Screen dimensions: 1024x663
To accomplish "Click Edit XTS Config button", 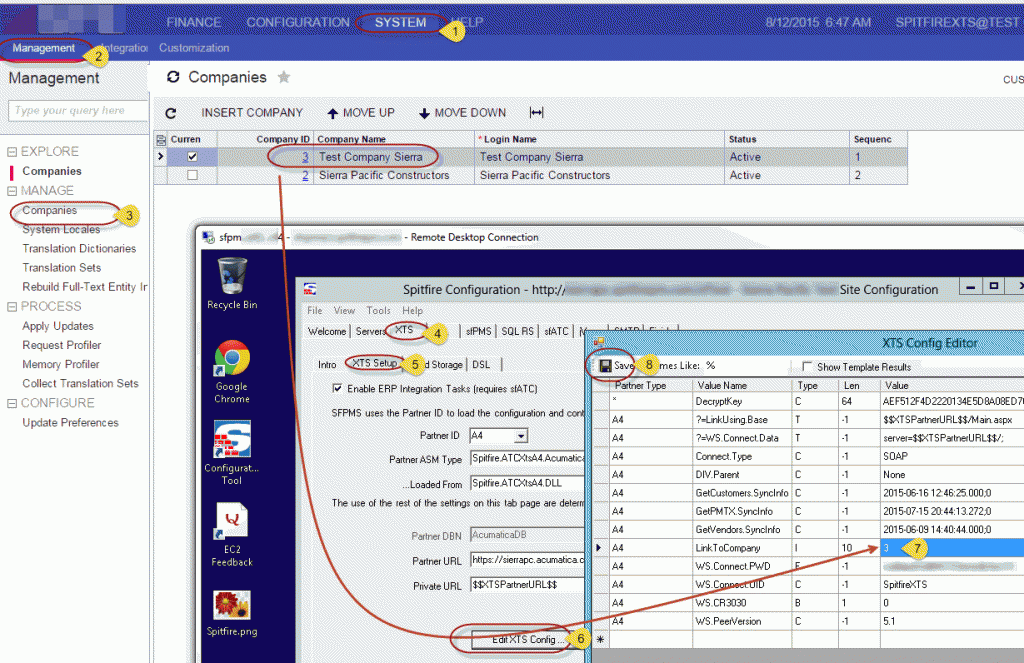I will [528, 639].
